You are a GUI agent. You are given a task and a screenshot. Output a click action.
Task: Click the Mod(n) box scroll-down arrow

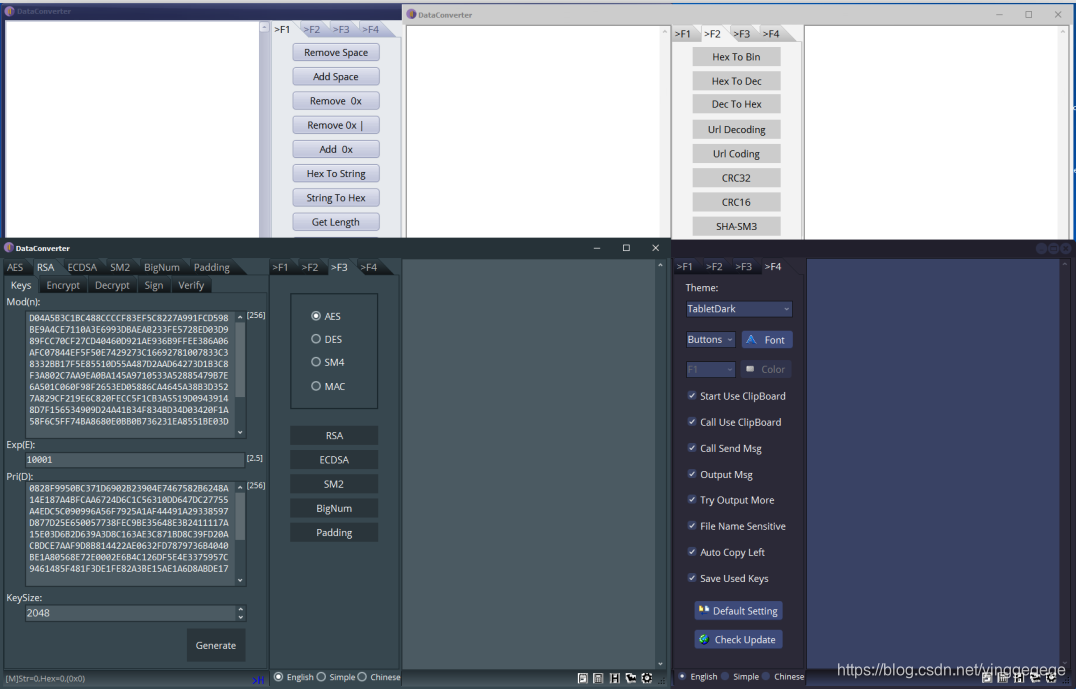[240, 432]
